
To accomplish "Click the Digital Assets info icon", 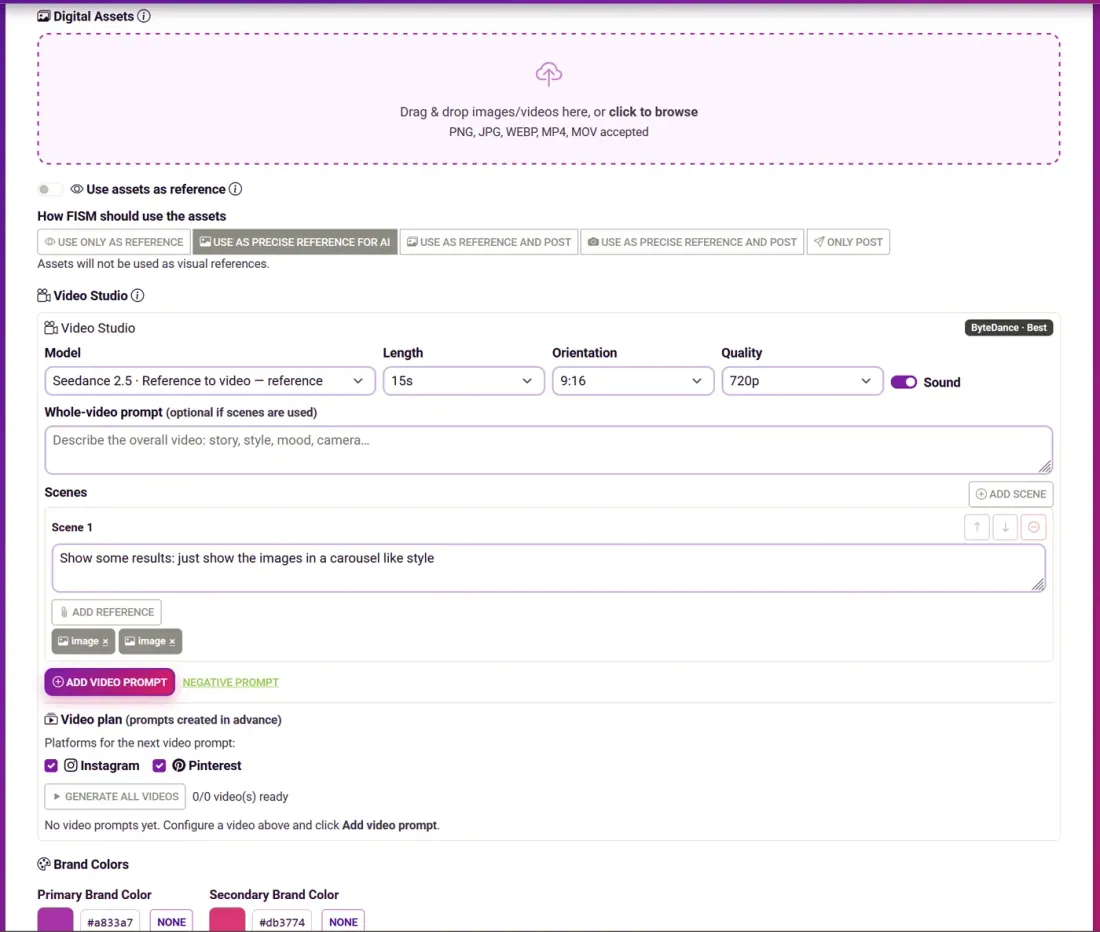I will [x=144, y=16].
